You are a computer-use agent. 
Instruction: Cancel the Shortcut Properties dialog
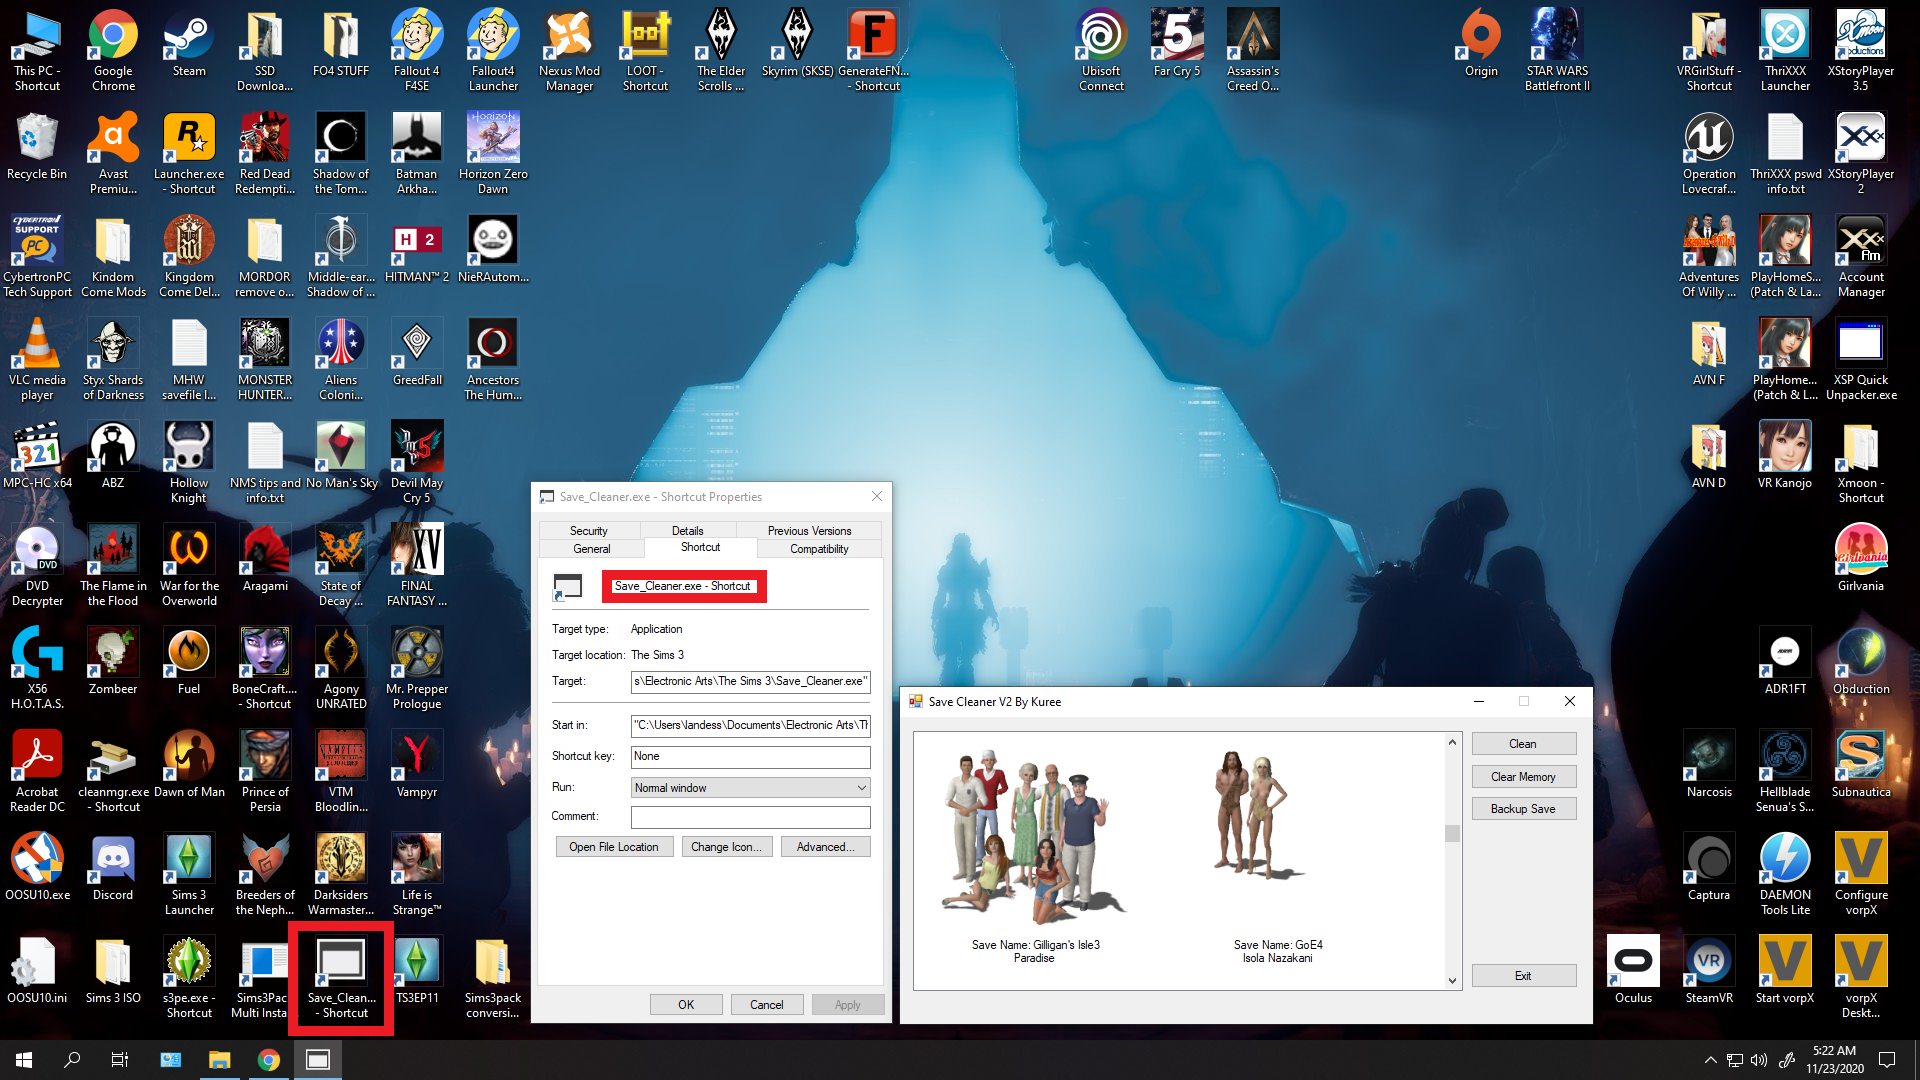[767, 1005]
